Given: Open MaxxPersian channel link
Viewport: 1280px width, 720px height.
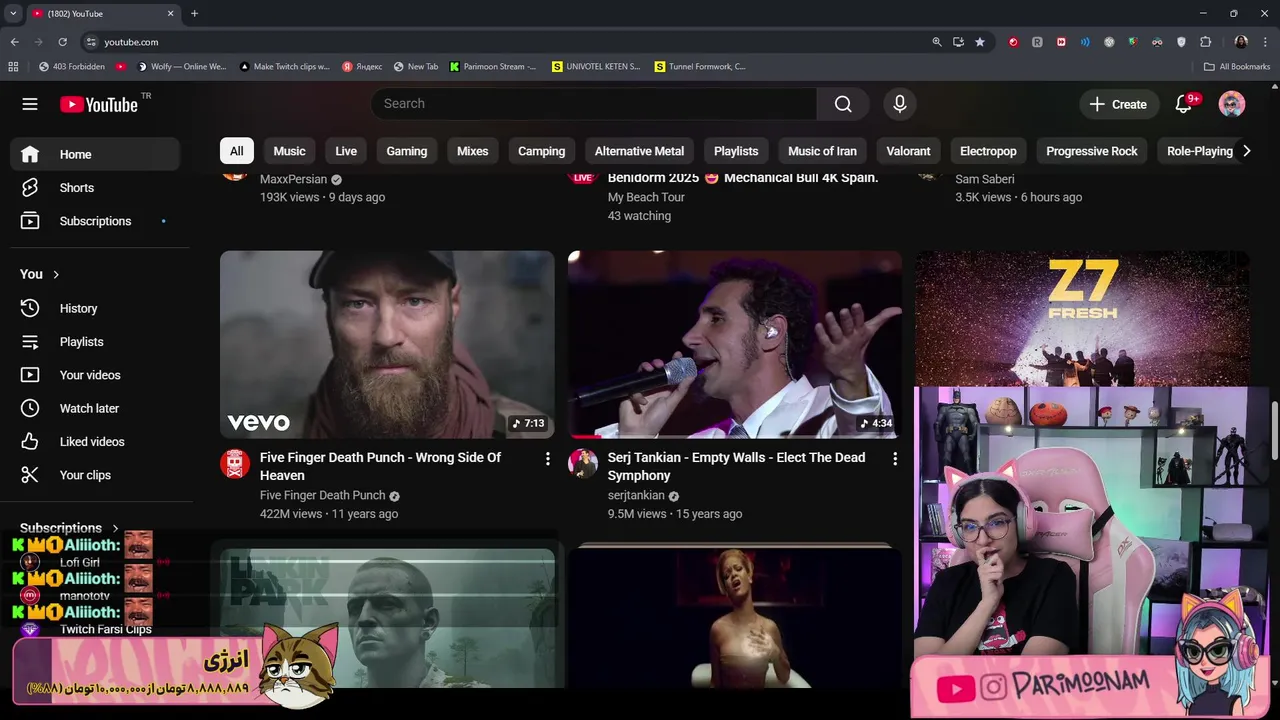Looking at the screenshot, I should tap(293, 179).
